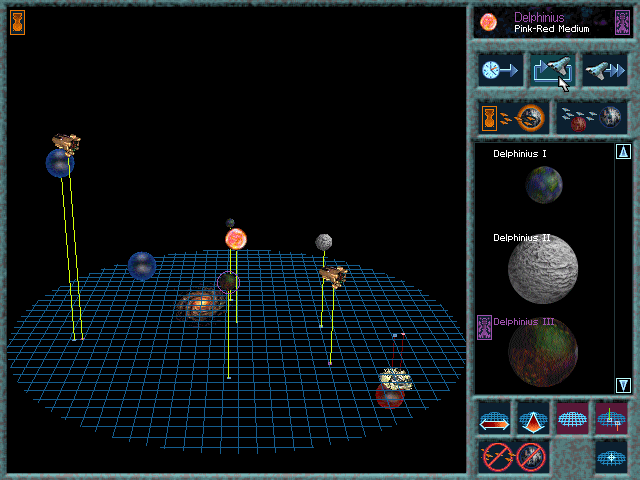Toggle the hide ships and planets filter
This screenshot has width=640, height=480.
(514, 457)
